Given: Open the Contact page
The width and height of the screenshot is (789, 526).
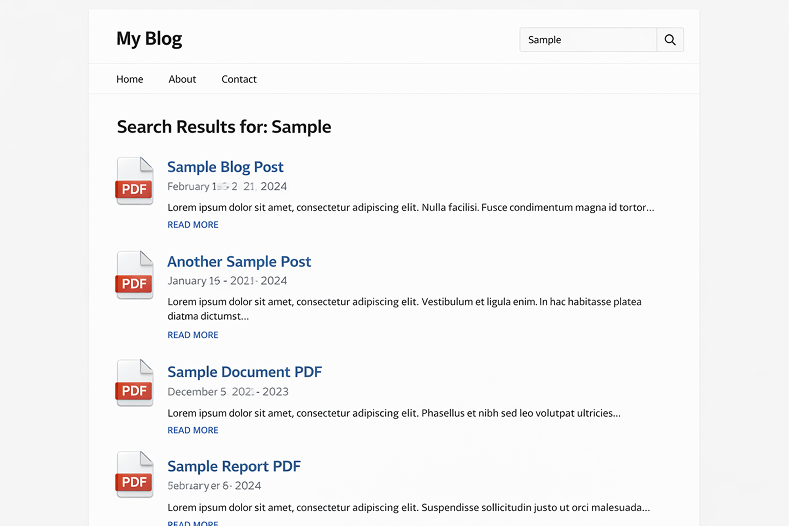Looking at the screenshot, I should [239, 79].
